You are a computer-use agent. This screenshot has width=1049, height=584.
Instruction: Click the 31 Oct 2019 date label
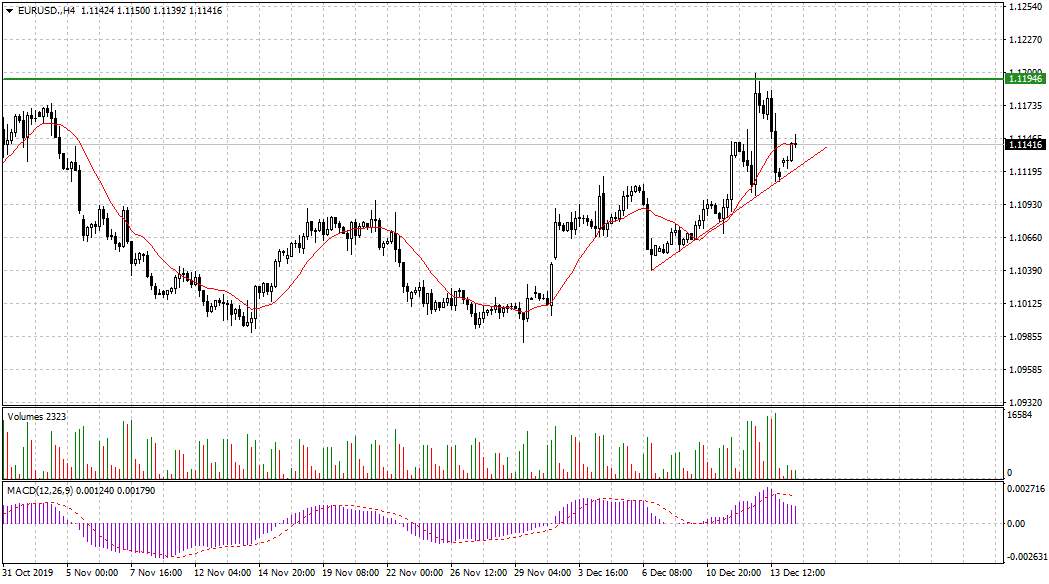(x=27, y=574)
